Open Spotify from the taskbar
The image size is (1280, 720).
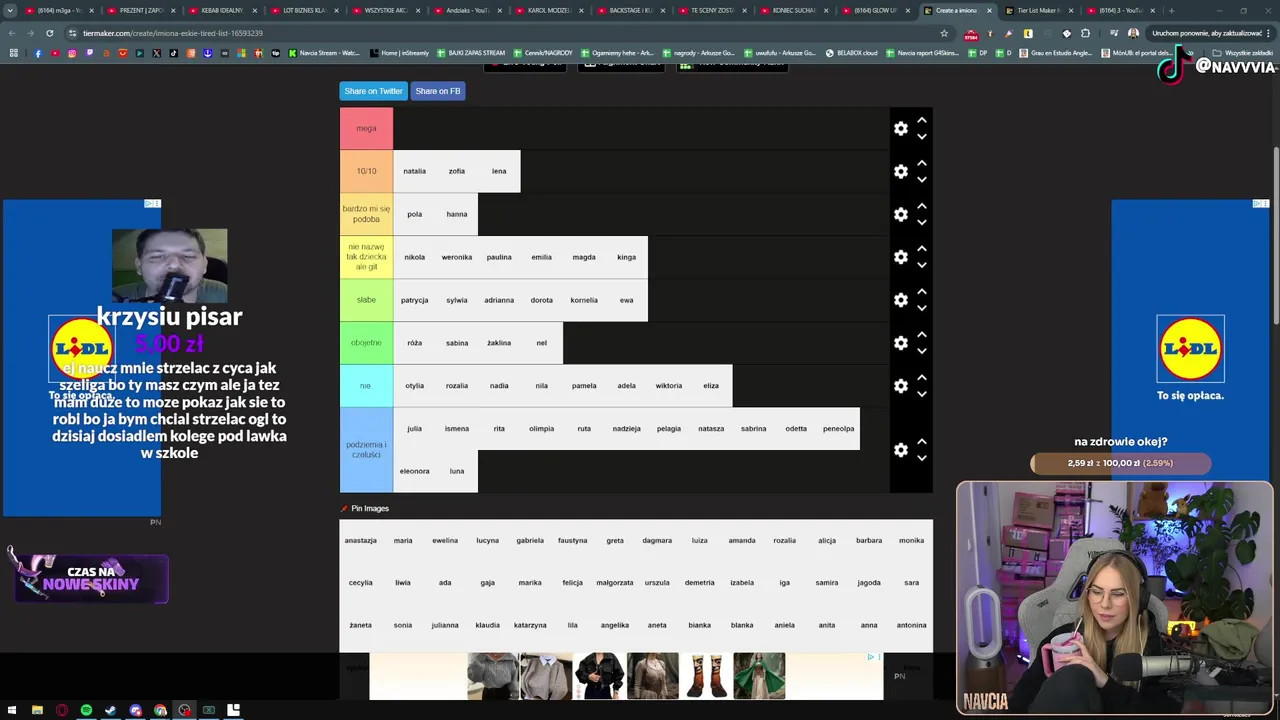[86, 710]
